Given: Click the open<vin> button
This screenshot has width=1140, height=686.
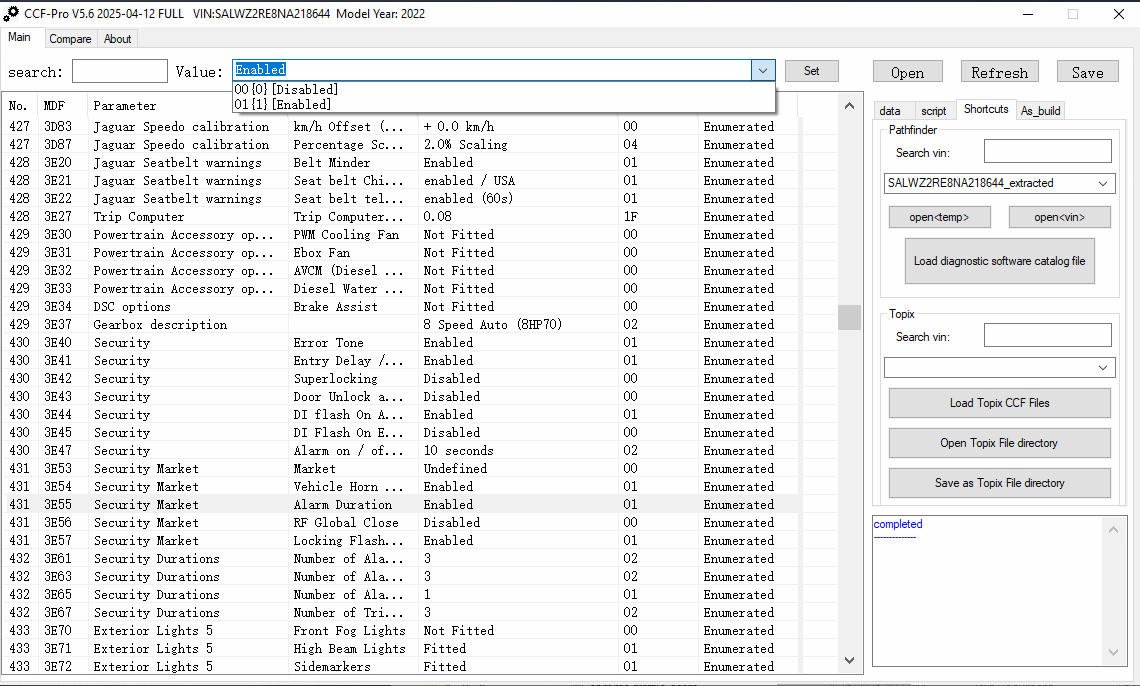Looking at the screenshot, I should (x=1059, y=217).
